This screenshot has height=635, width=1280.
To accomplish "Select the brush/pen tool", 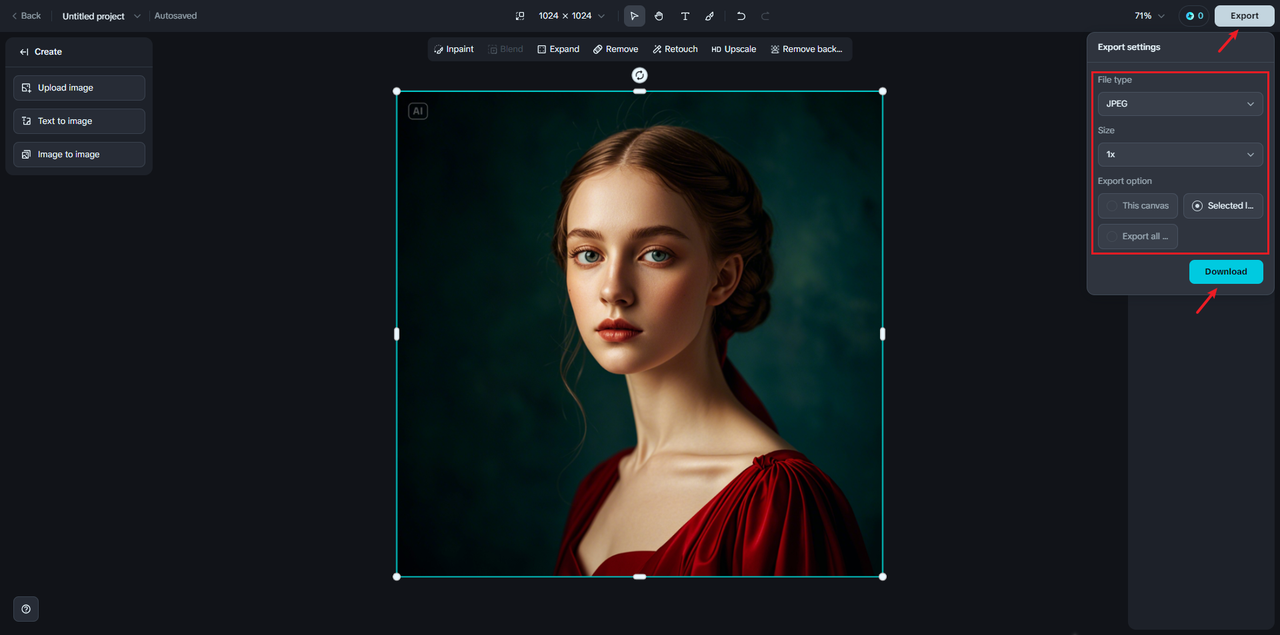I will point(710,16).
